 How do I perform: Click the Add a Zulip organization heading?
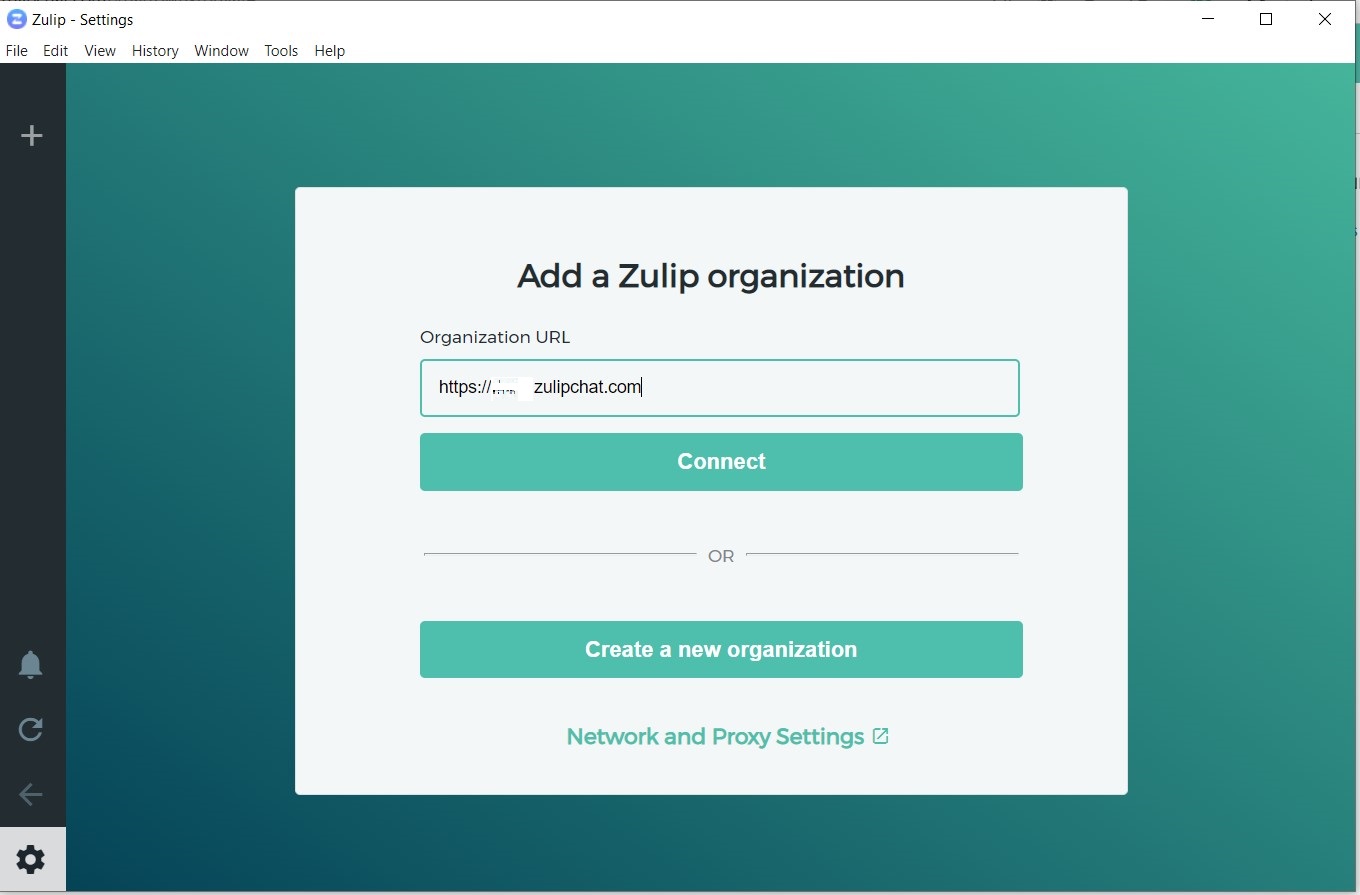710,276
